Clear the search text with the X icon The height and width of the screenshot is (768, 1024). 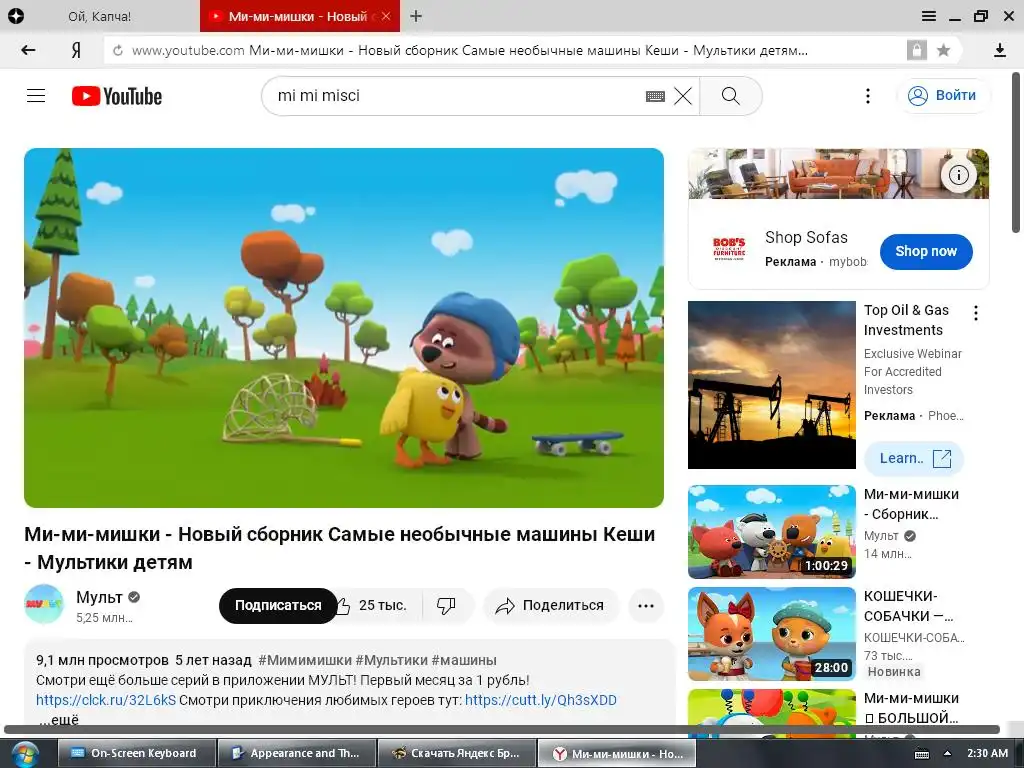tap(683, 96)
